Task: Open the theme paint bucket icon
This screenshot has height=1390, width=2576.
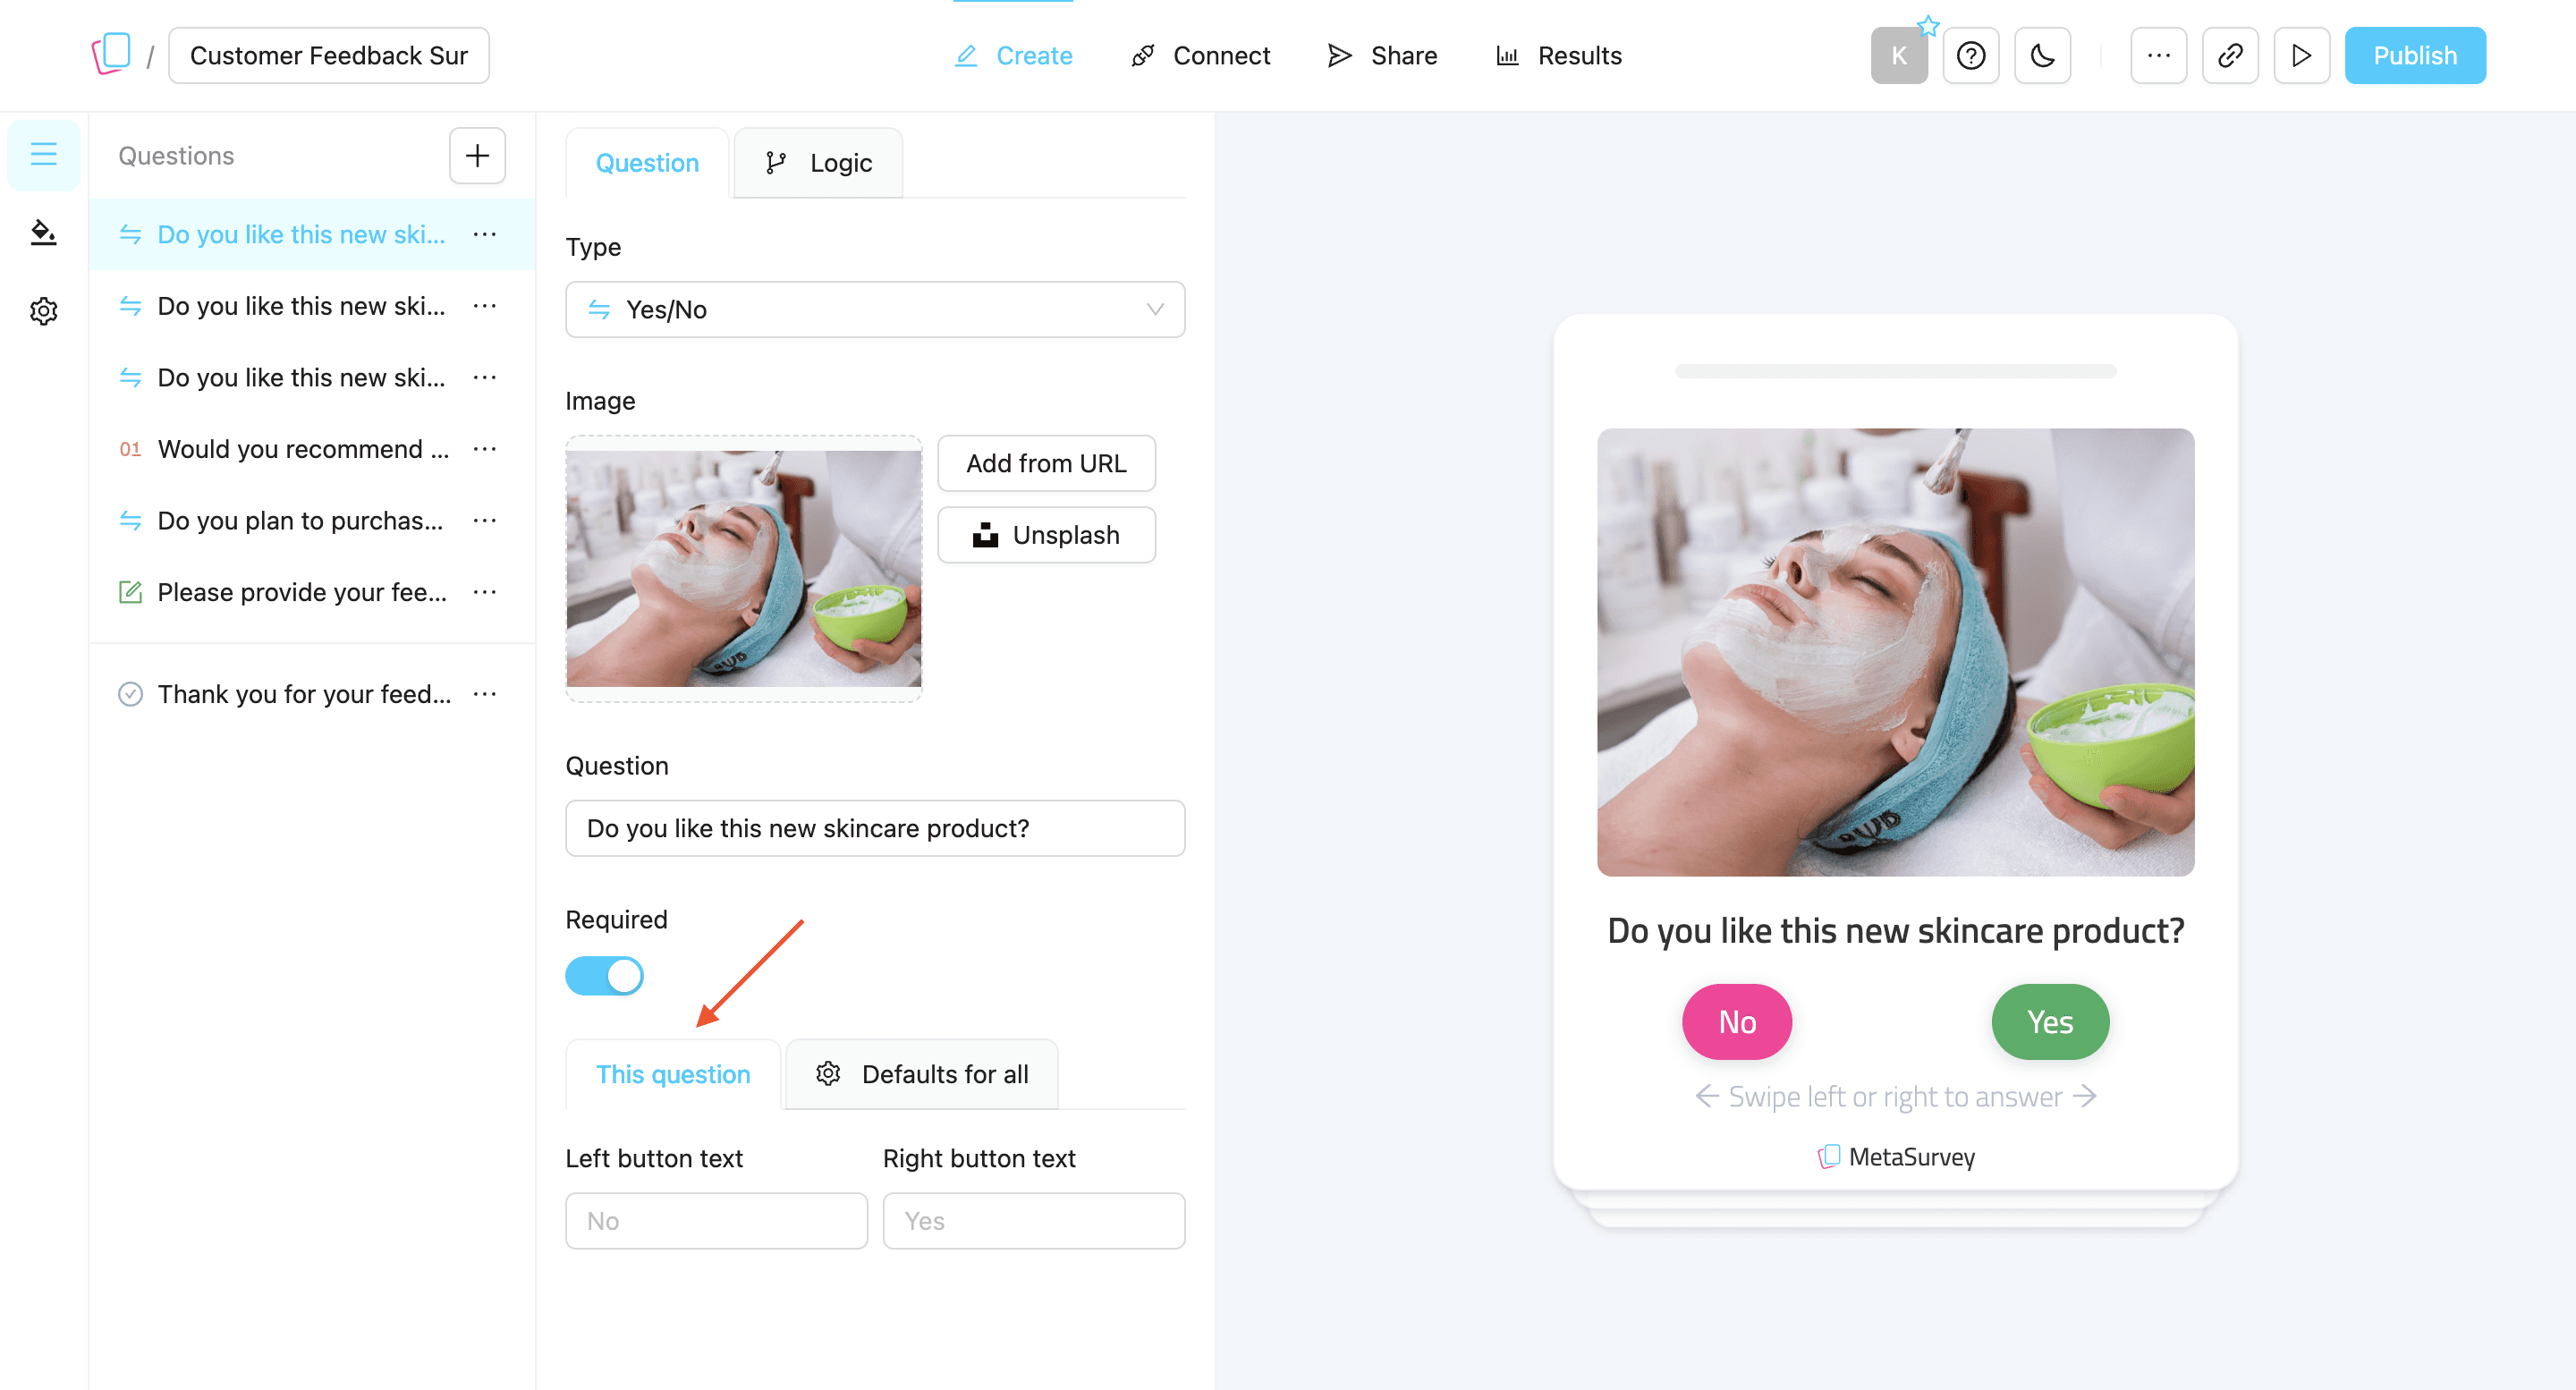Action: (x=43, y=233)
